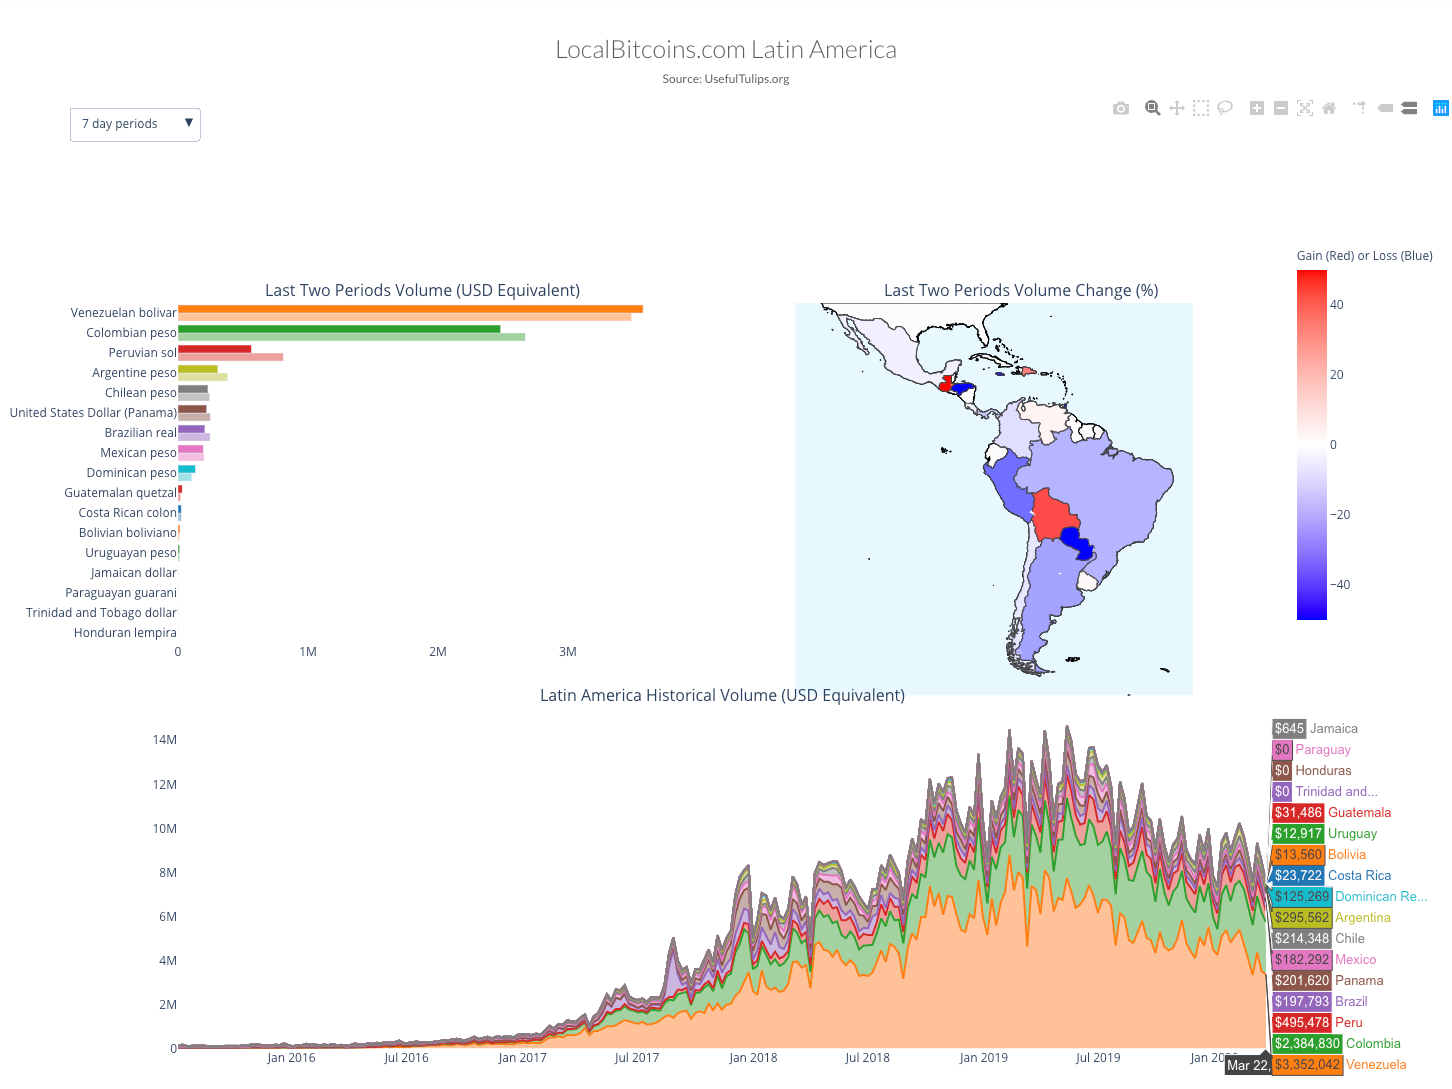Click the Zoom In plus icon
The width and height of the screenshot is (1452, 1089).
1257,108
